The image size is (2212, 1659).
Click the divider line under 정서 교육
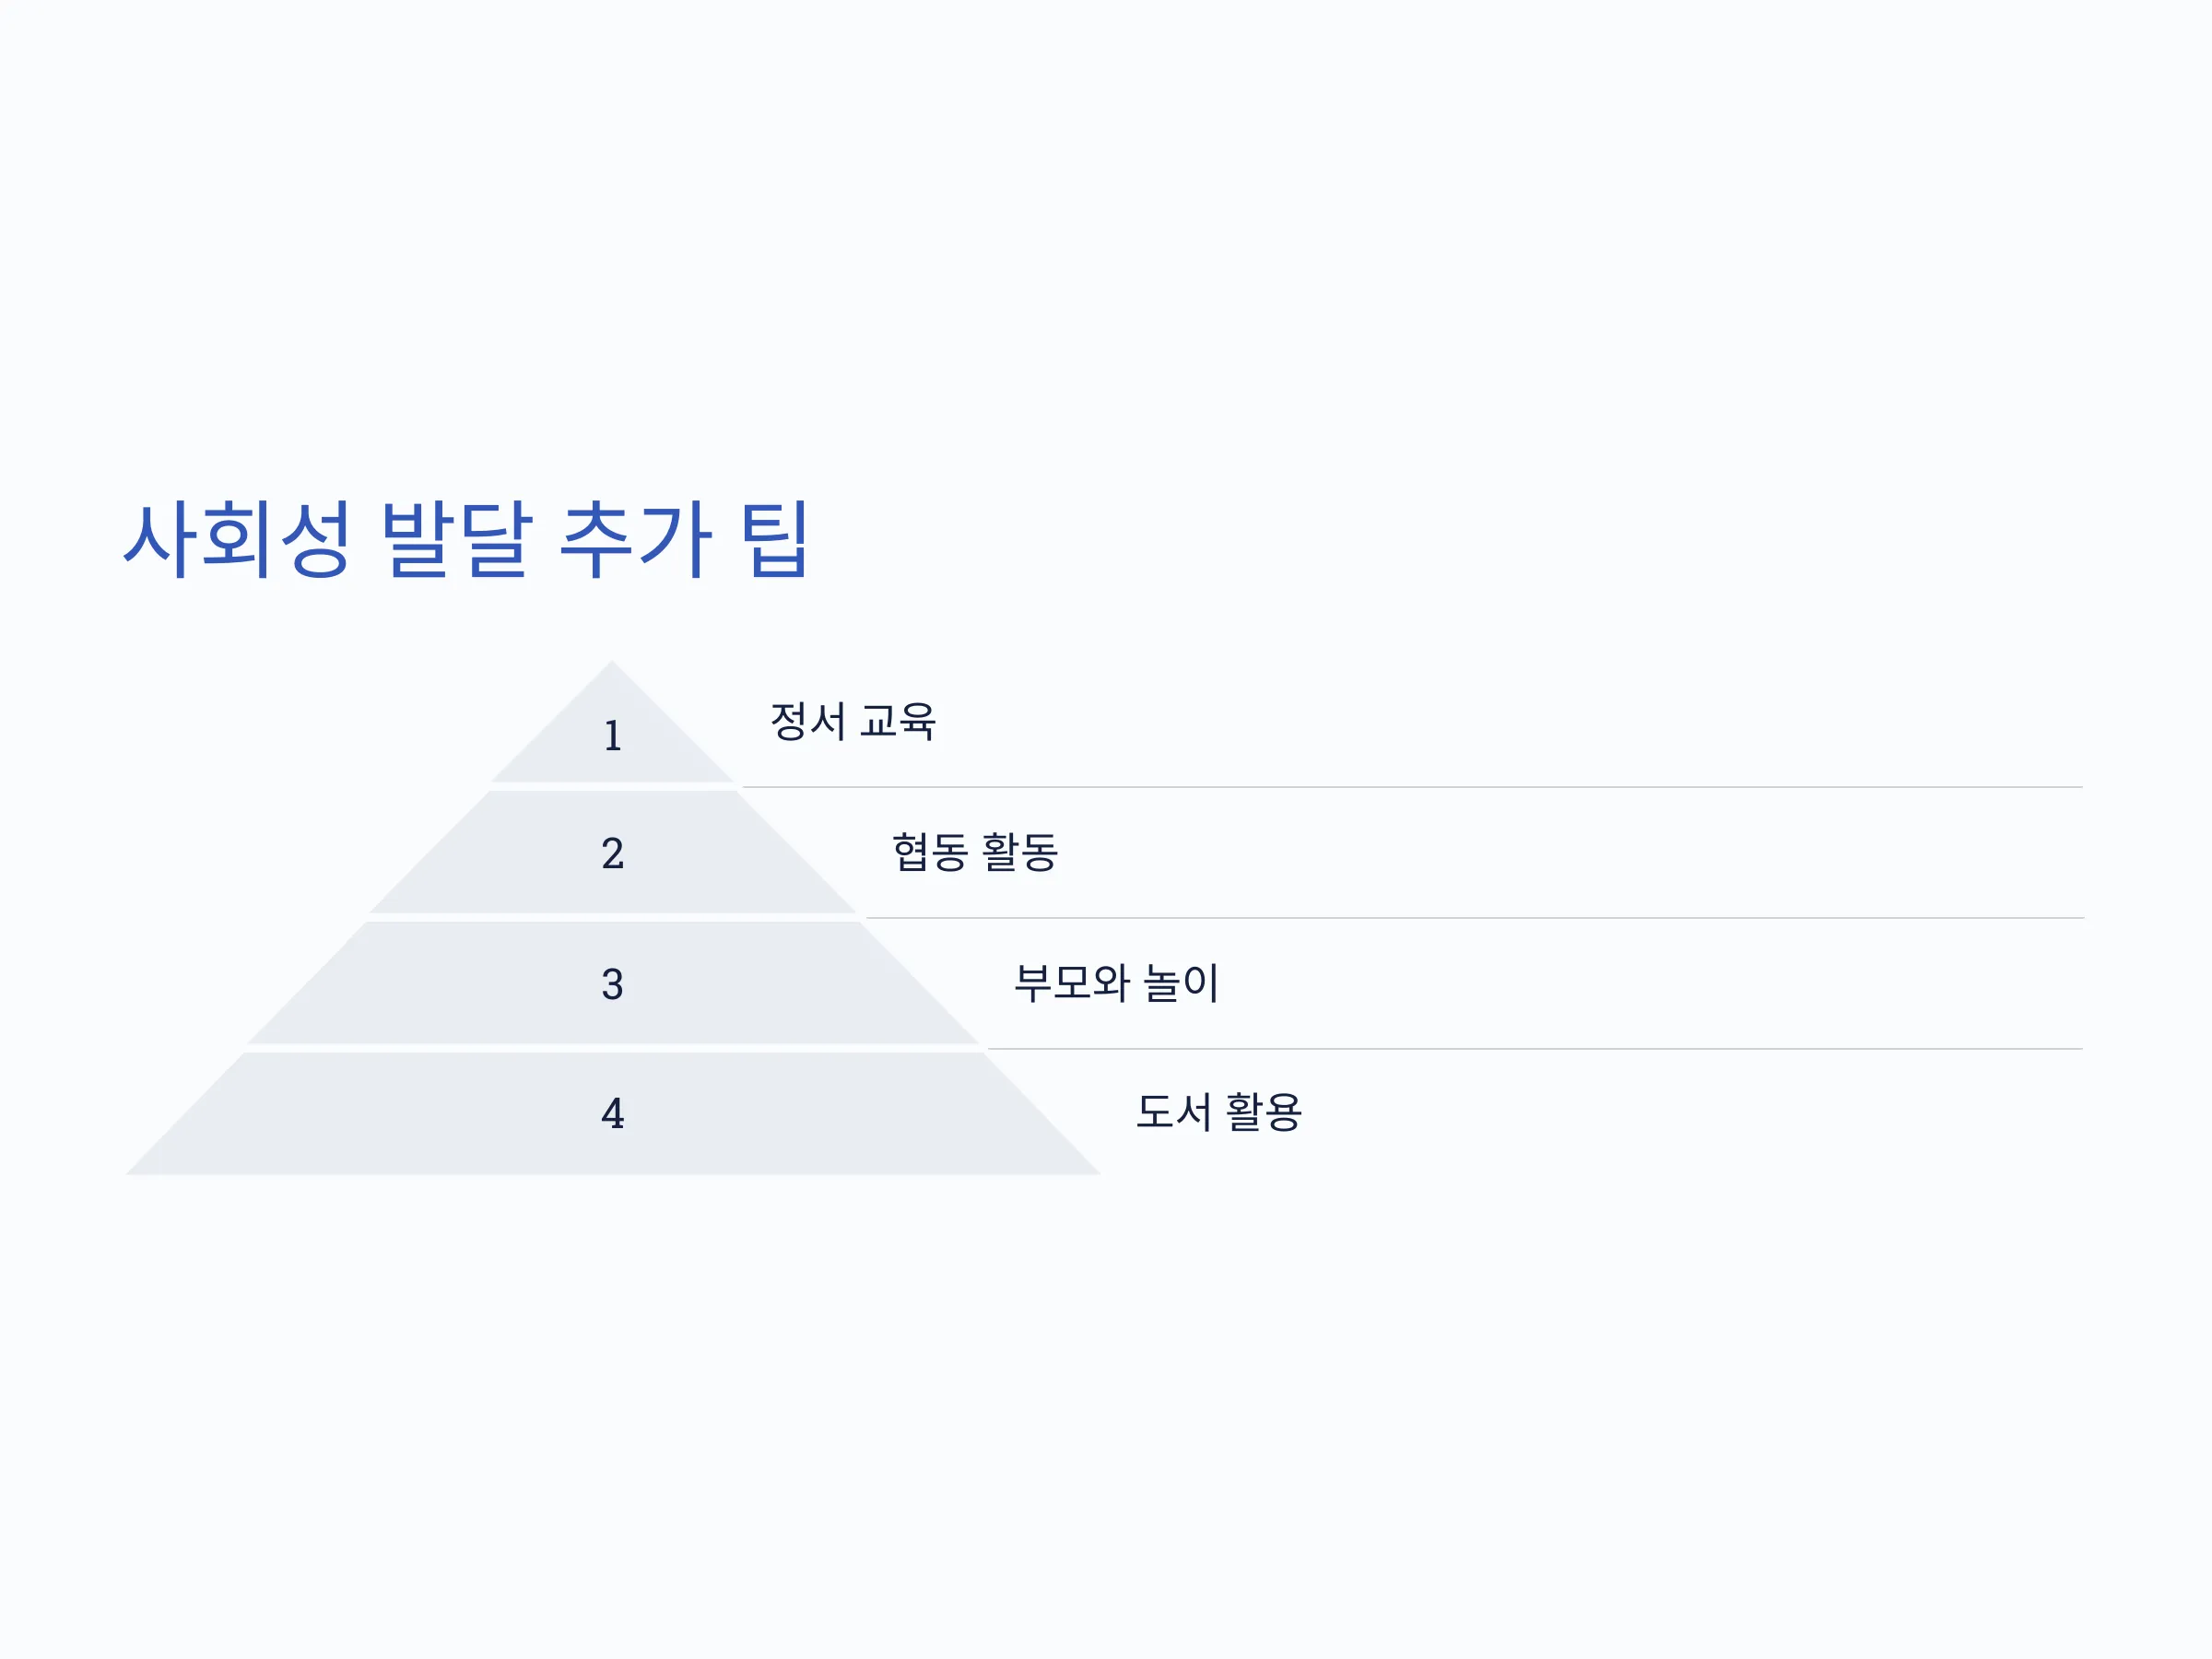tap(1412, 787)
